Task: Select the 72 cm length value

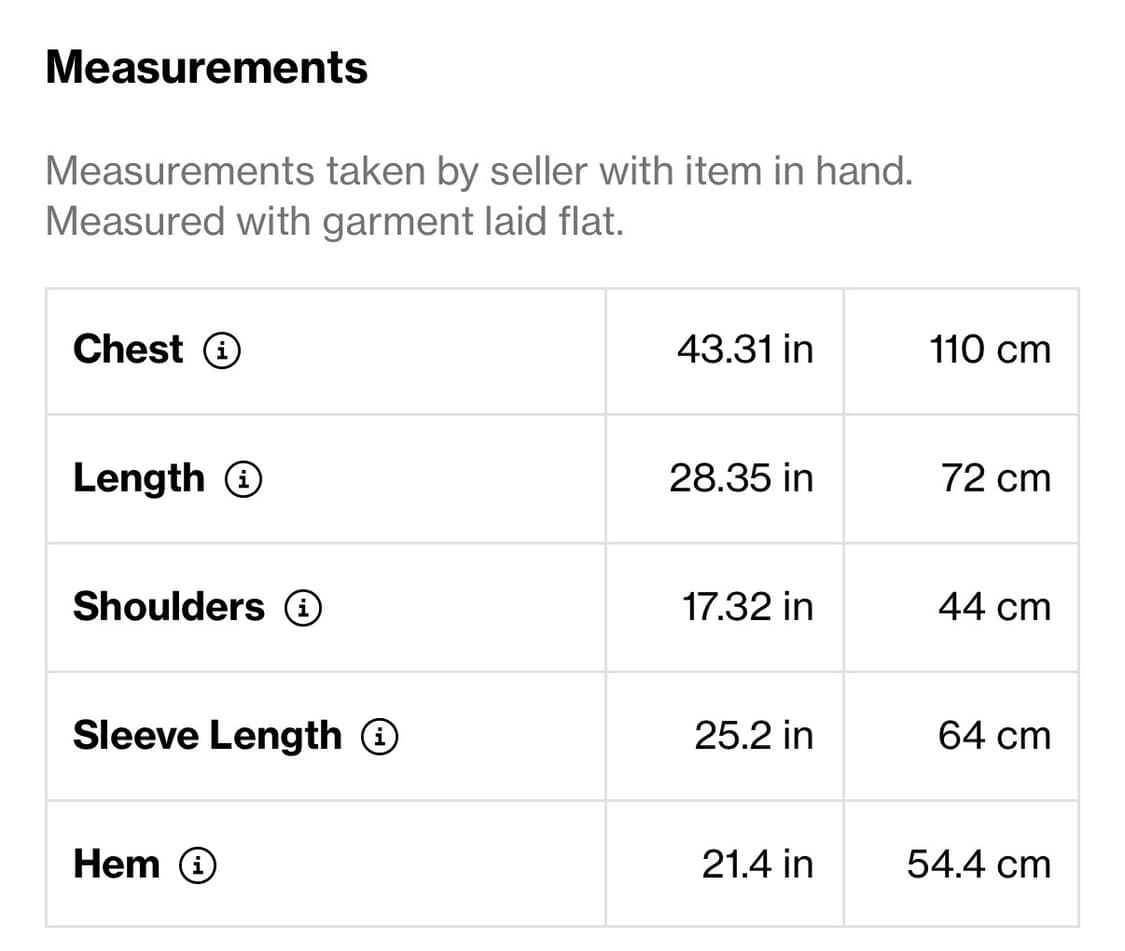Action: 996,479
